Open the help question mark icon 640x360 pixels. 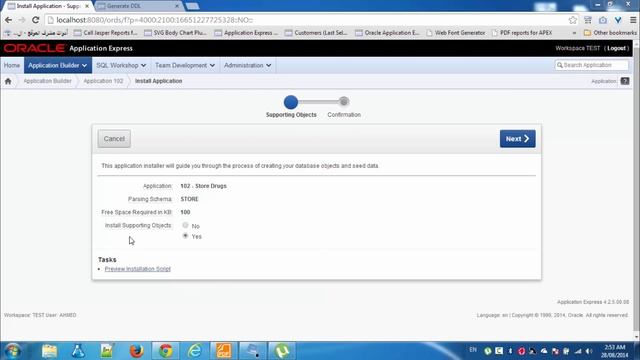point(624,81)
